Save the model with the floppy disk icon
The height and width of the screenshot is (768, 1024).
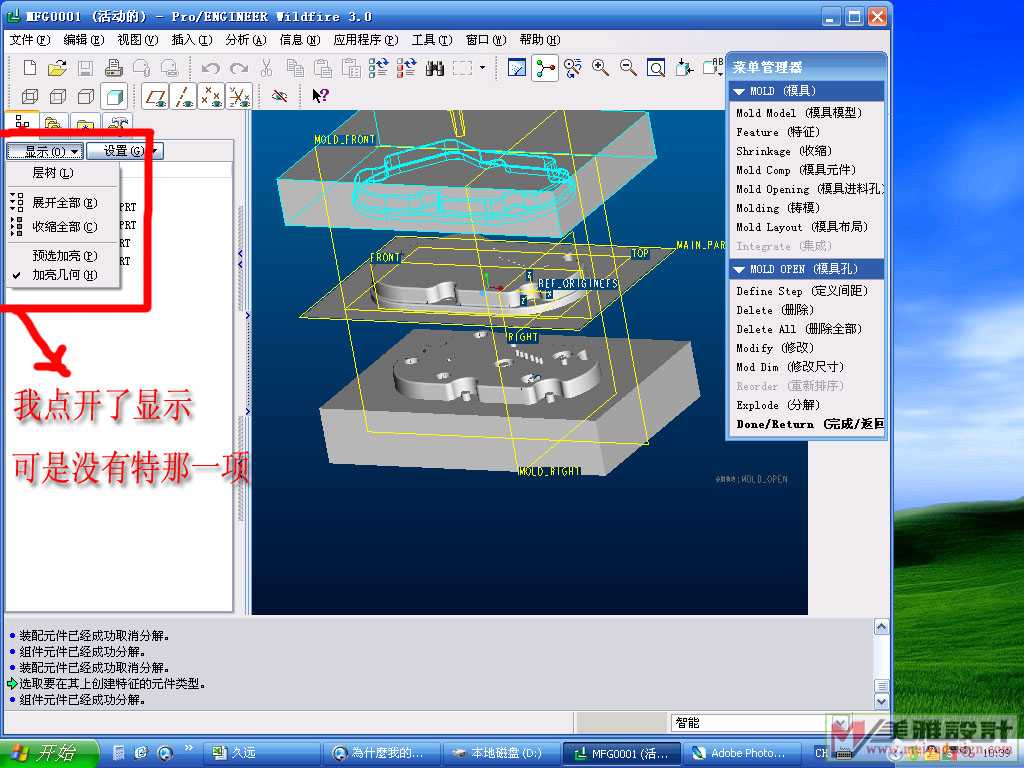tap(86, 68)
